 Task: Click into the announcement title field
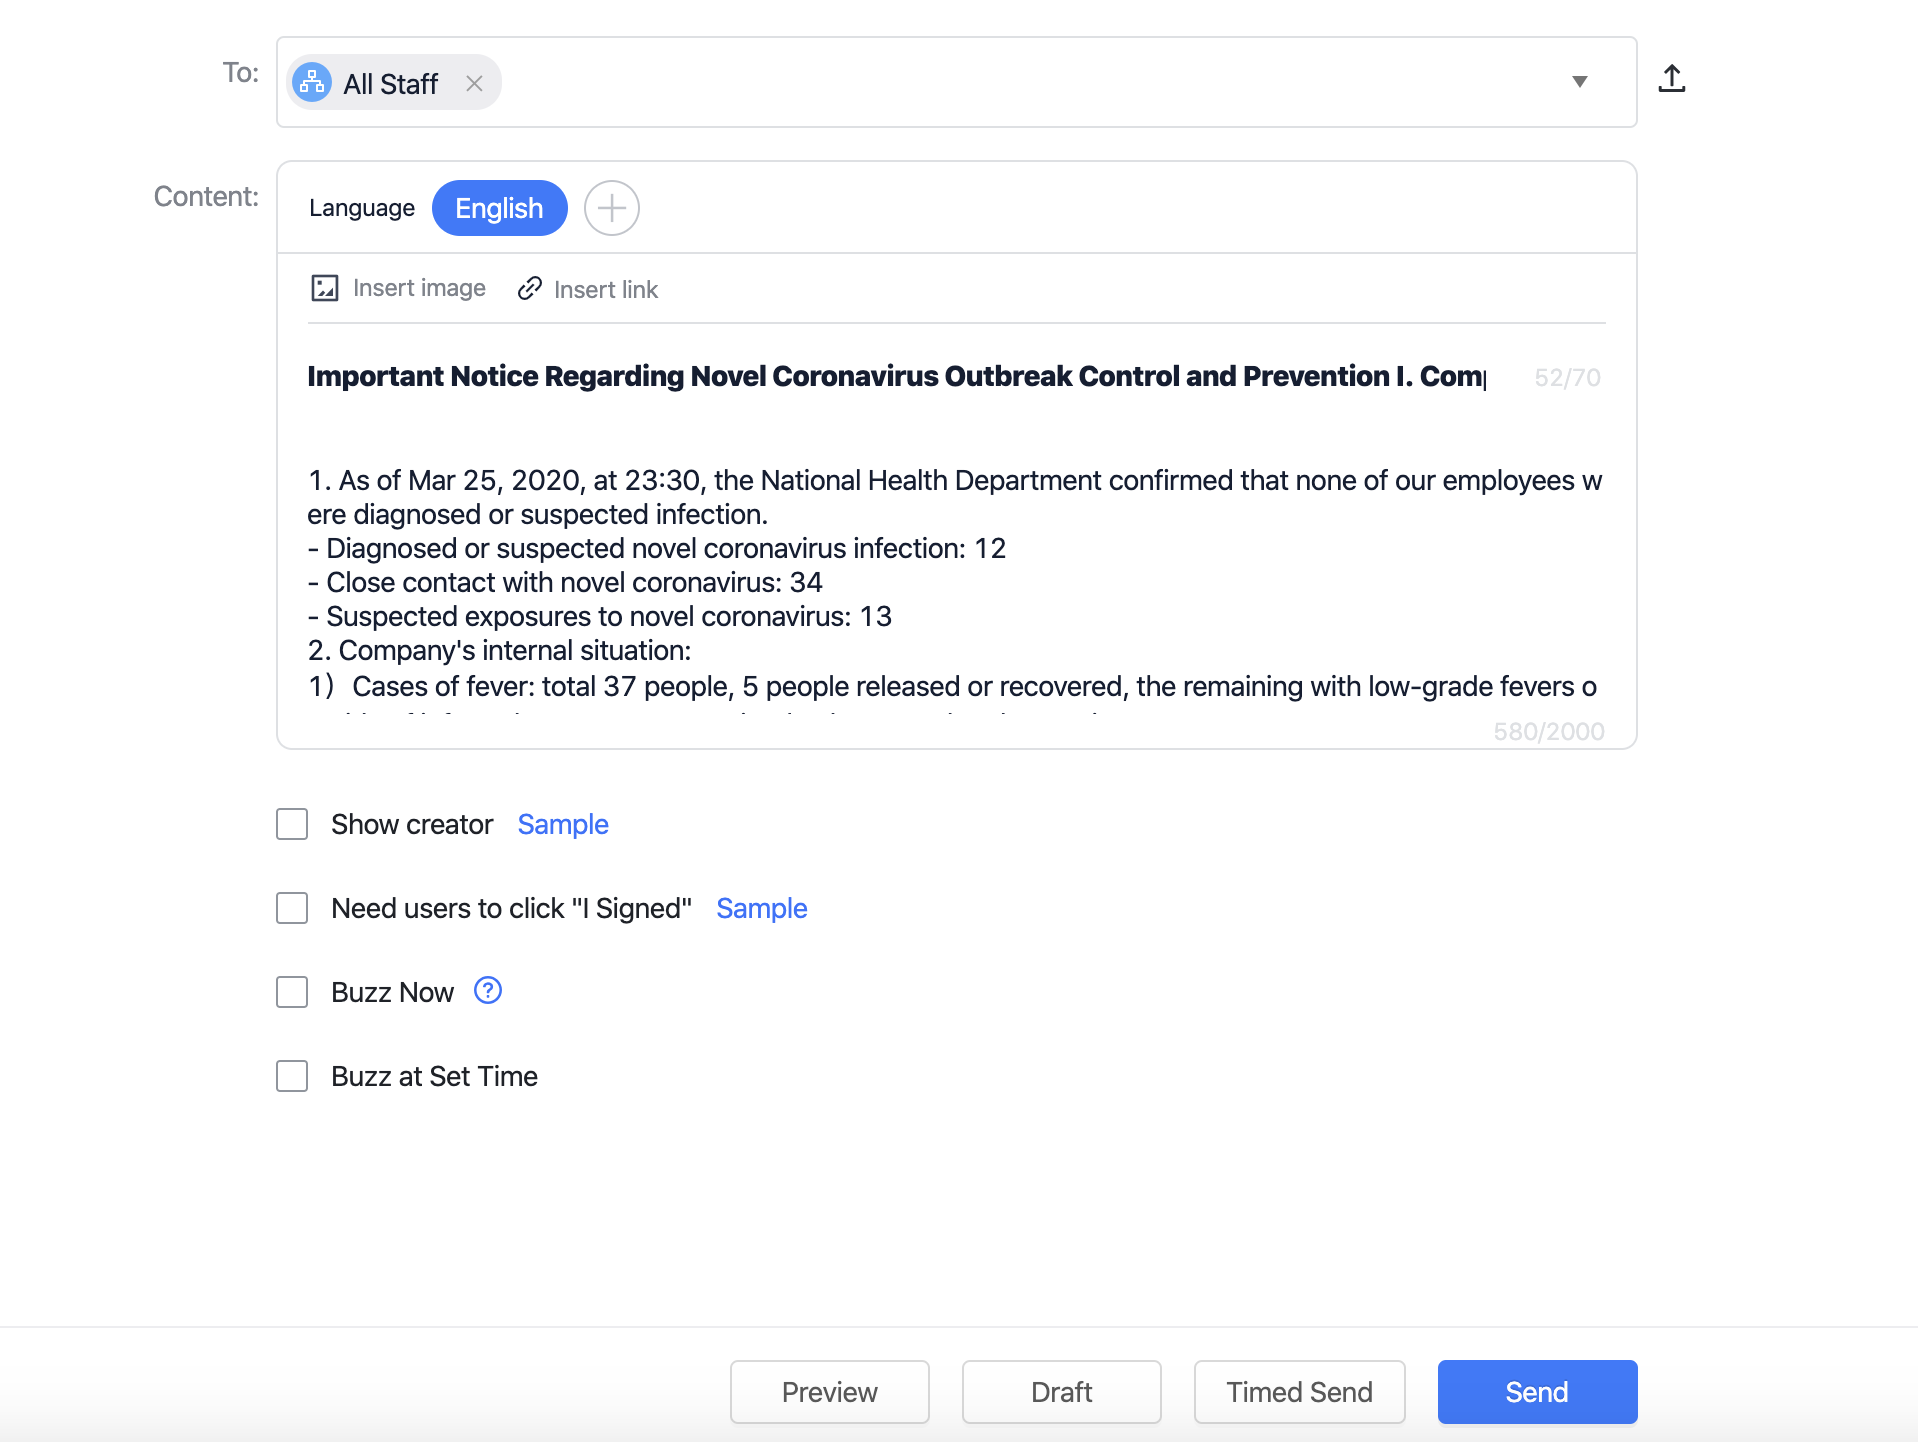pyautogui.click(x=897, y=376)
